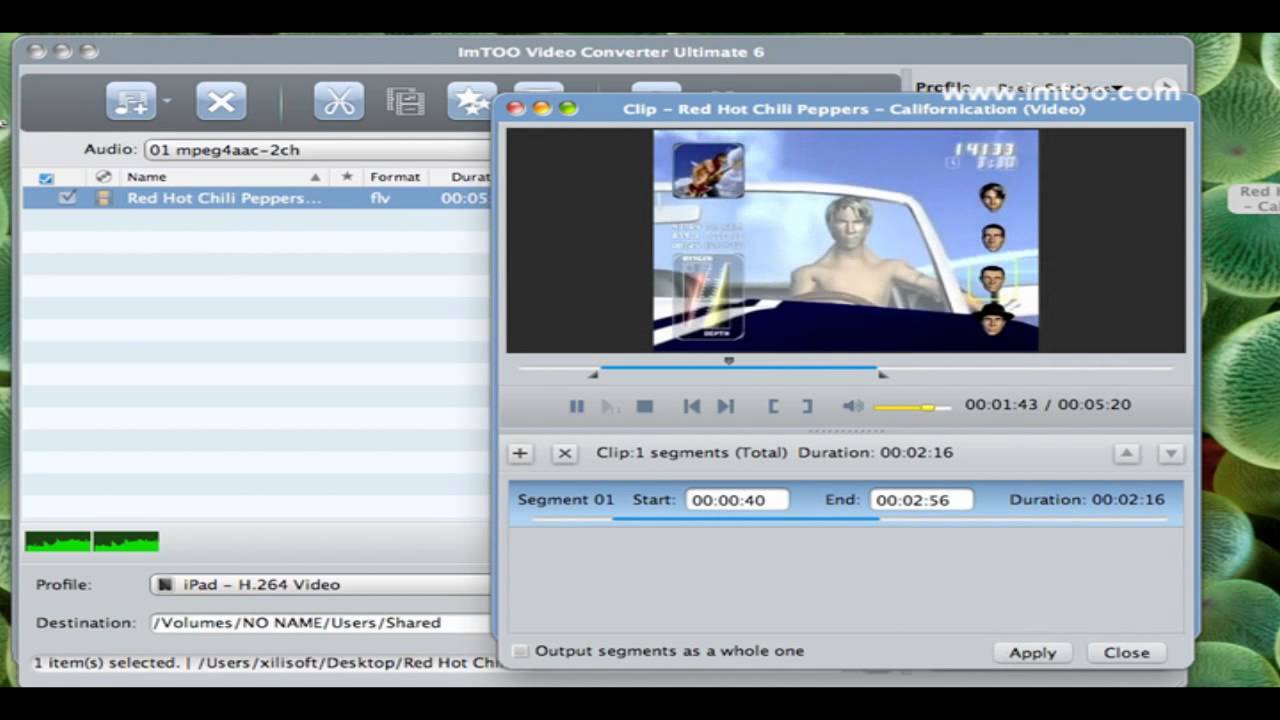
Task: Click the Format column header
Action: (395, 177)
